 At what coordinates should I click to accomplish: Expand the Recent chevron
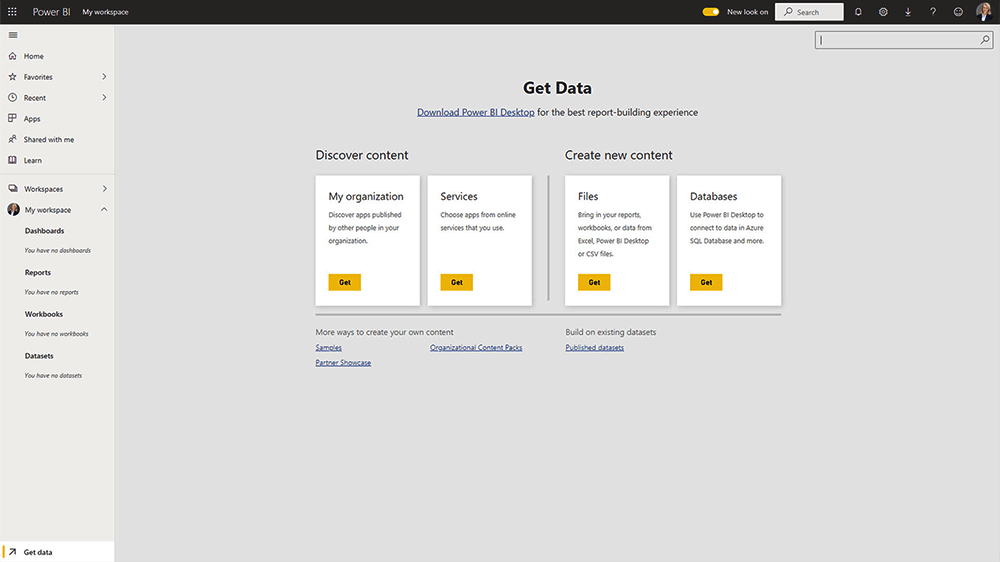click(x=104, y=98)
